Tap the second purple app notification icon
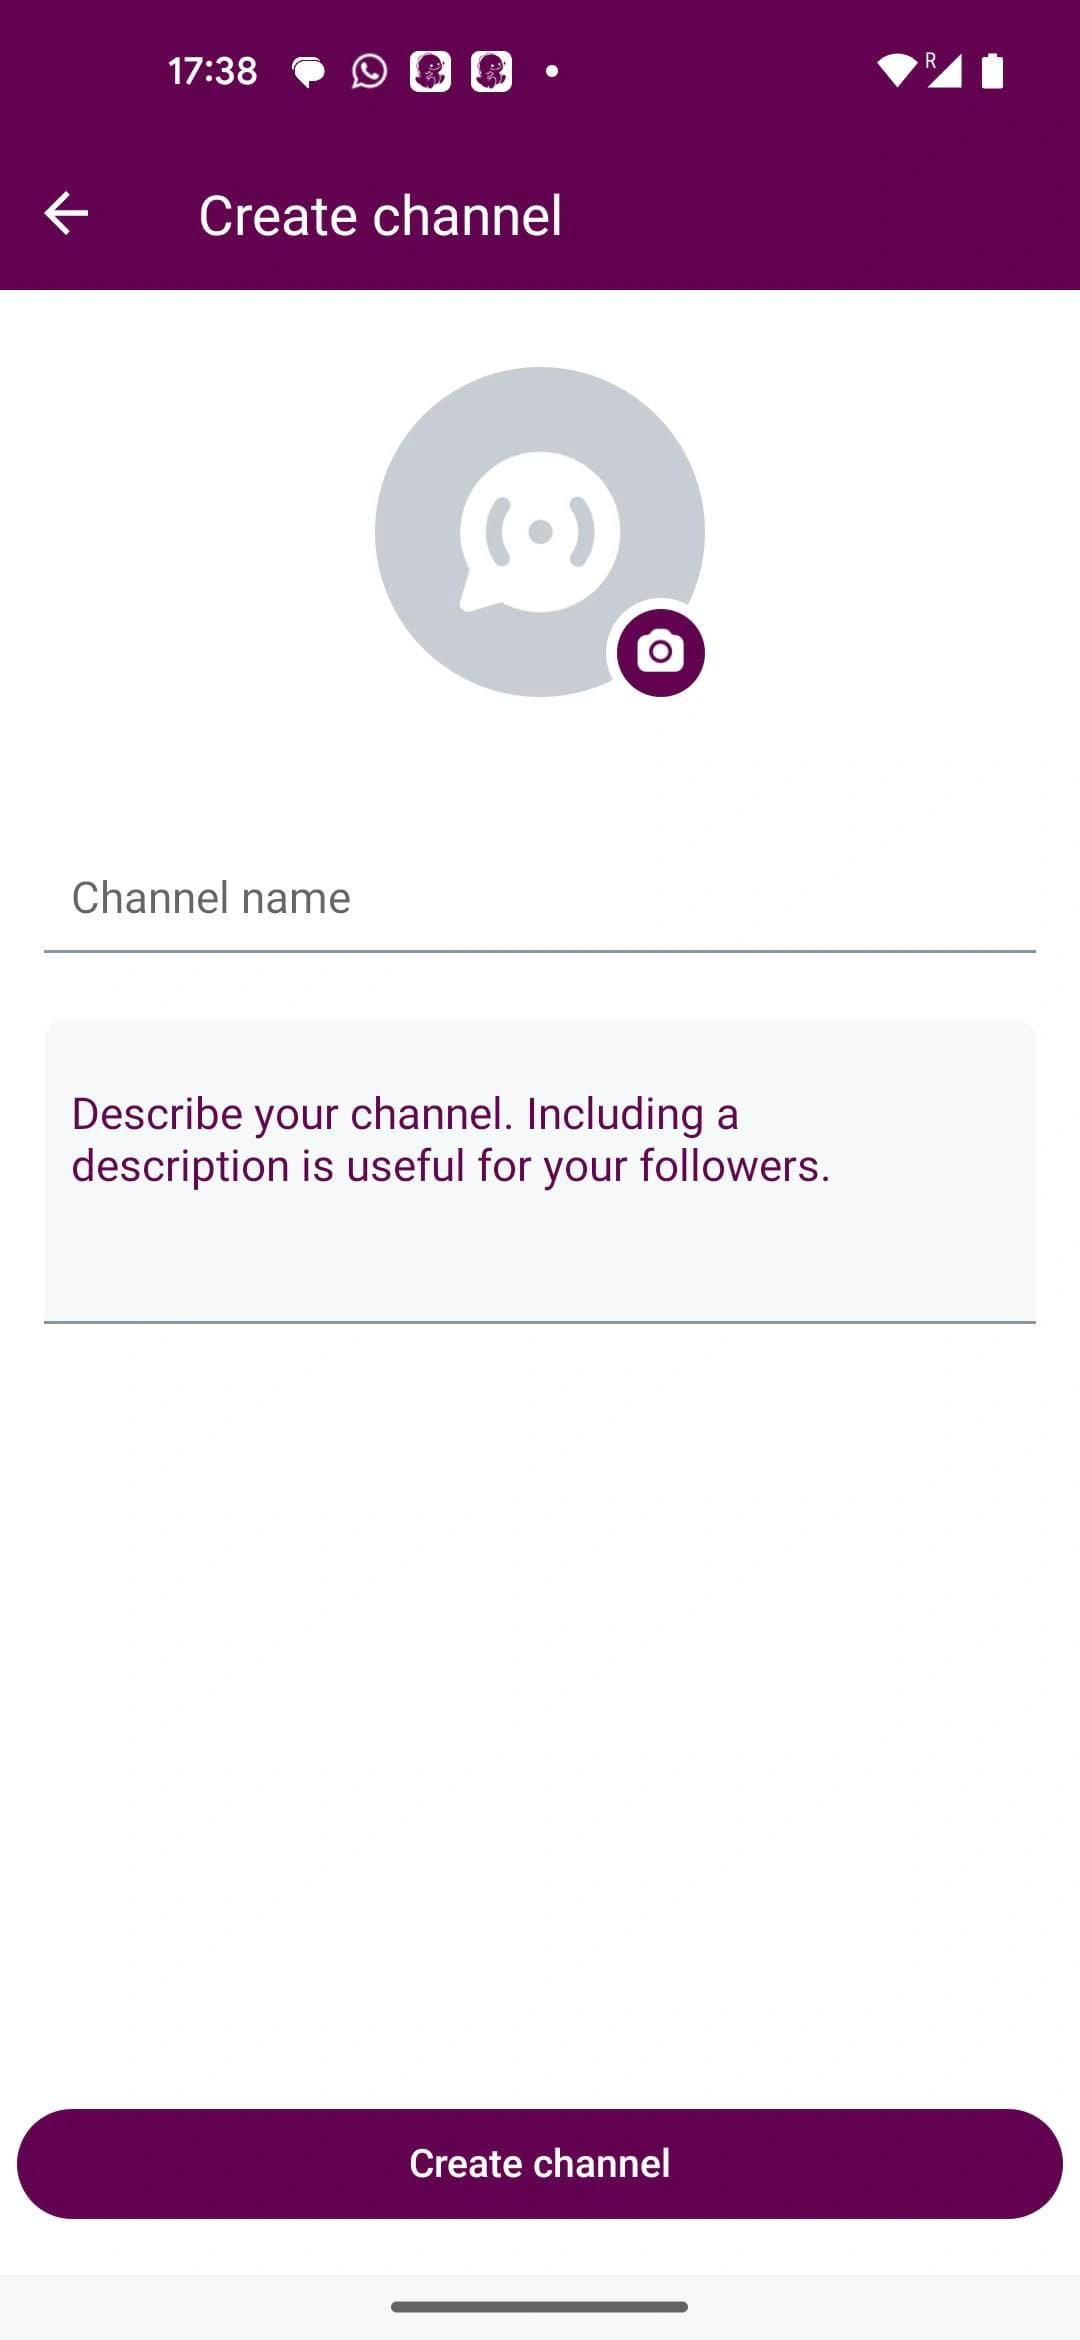 point(491,71)
